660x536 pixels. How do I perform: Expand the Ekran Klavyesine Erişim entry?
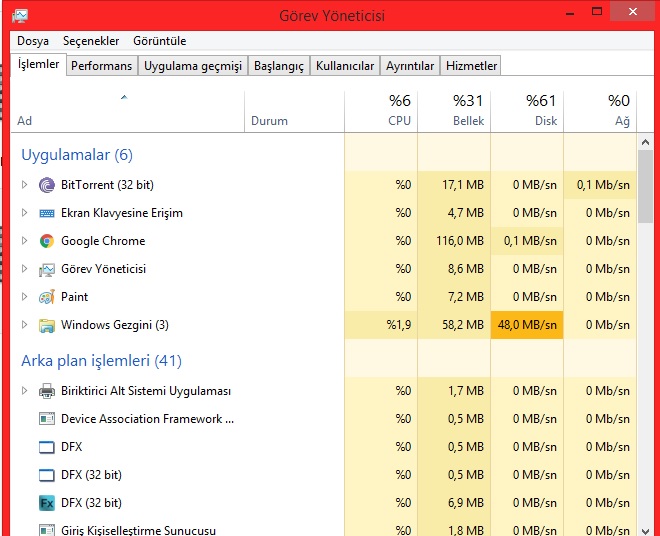[x=24, y=213]
